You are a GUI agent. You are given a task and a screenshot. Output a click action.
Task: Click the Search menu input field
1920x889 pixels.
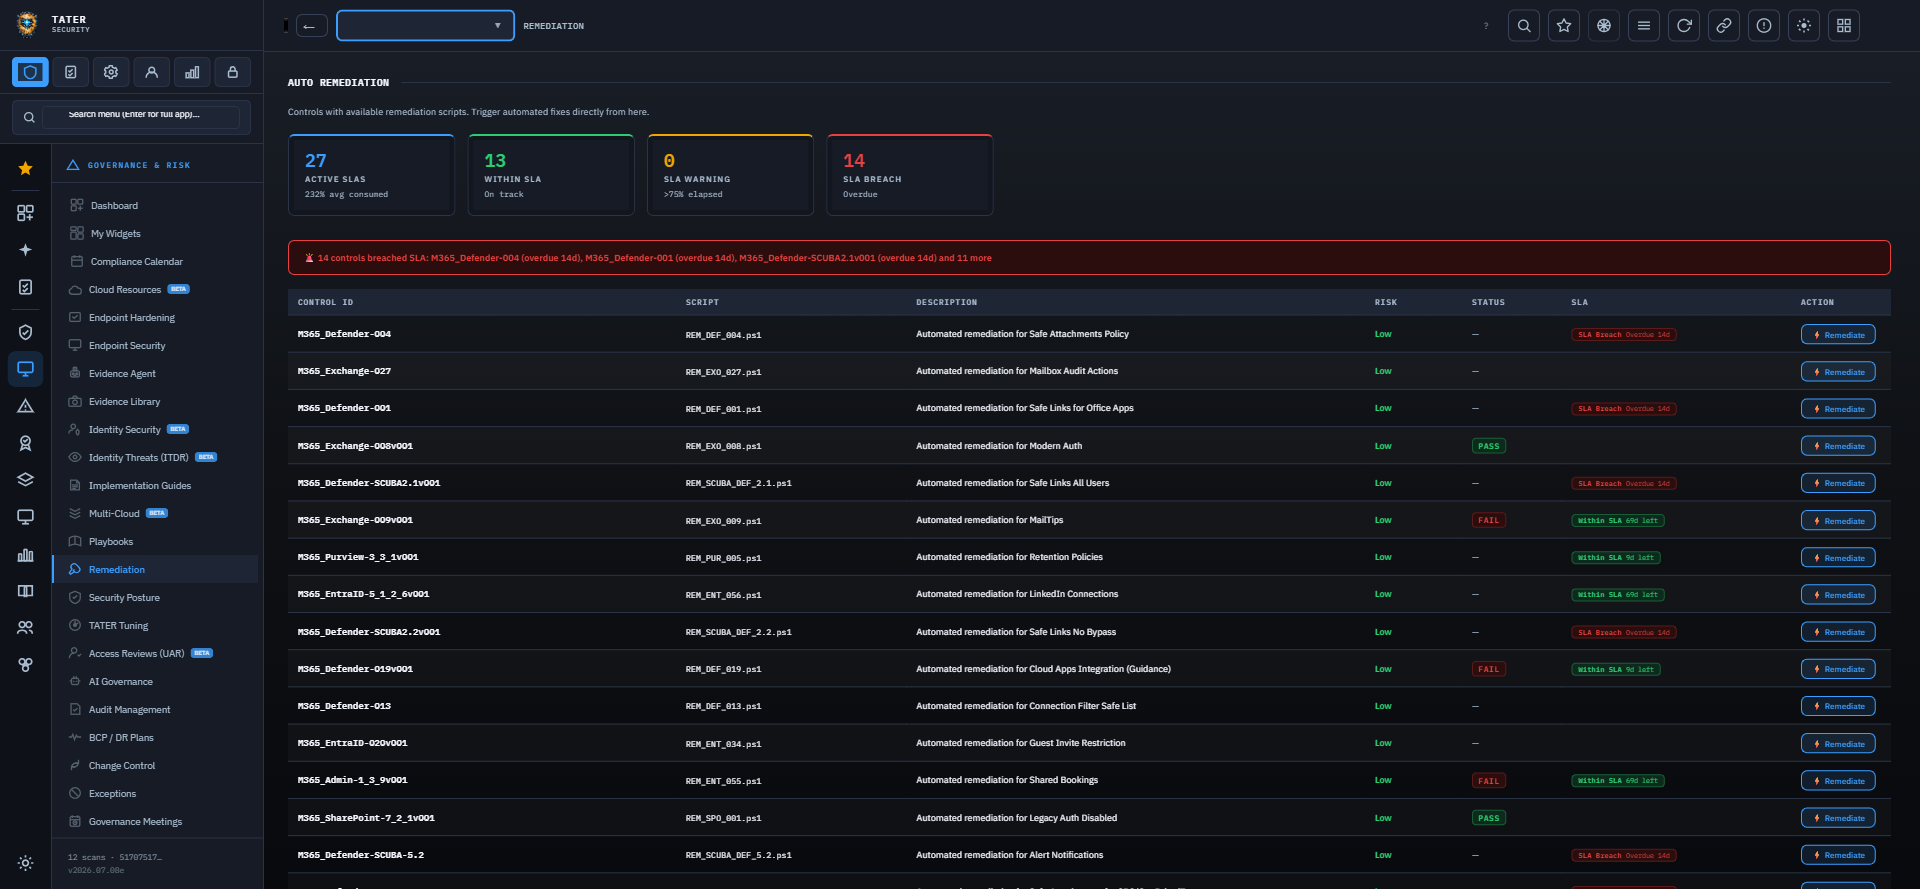141,117
